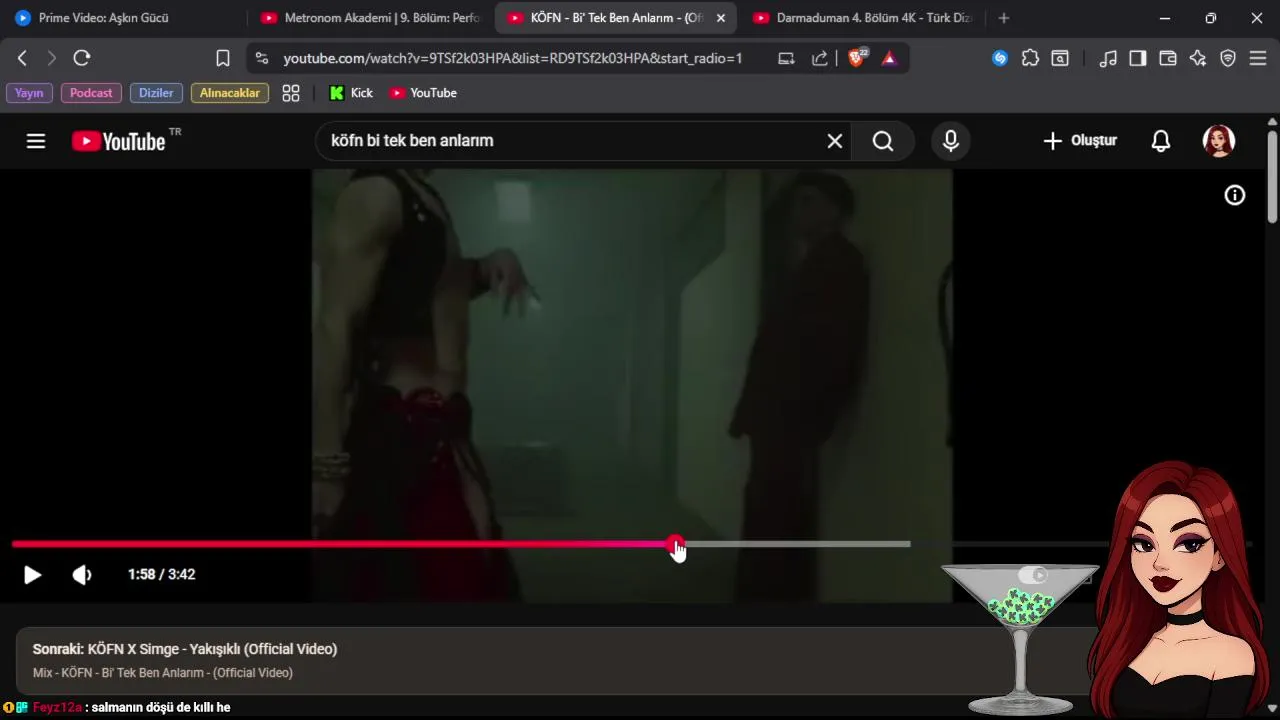The width and height of the screenshot is (1280, 720).
Task: Open the tab search icon in toolbar
Action: click(x=1059, y=58)
